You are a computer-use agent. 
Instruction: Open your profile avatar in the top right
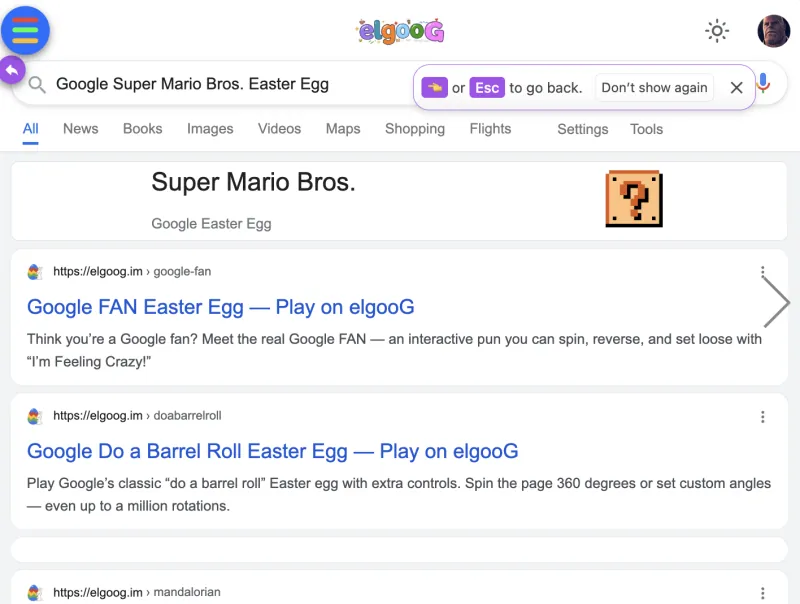(x=772, y=31)
